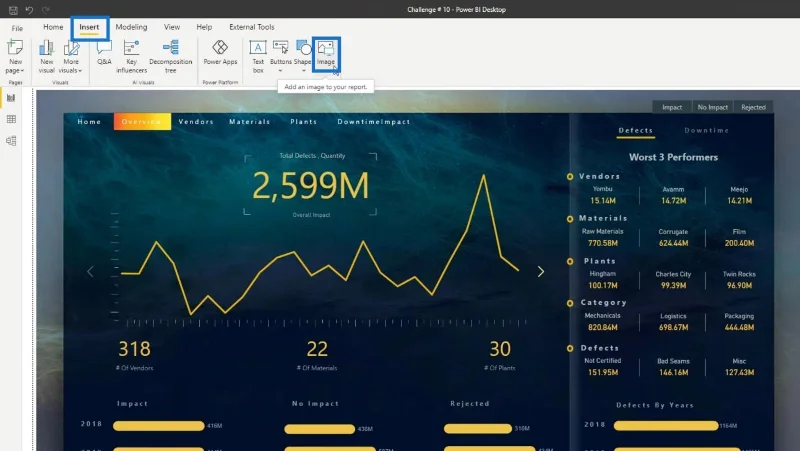Click the No Impact bar labeled 438M
800x451 pixels.
(319, 429)
